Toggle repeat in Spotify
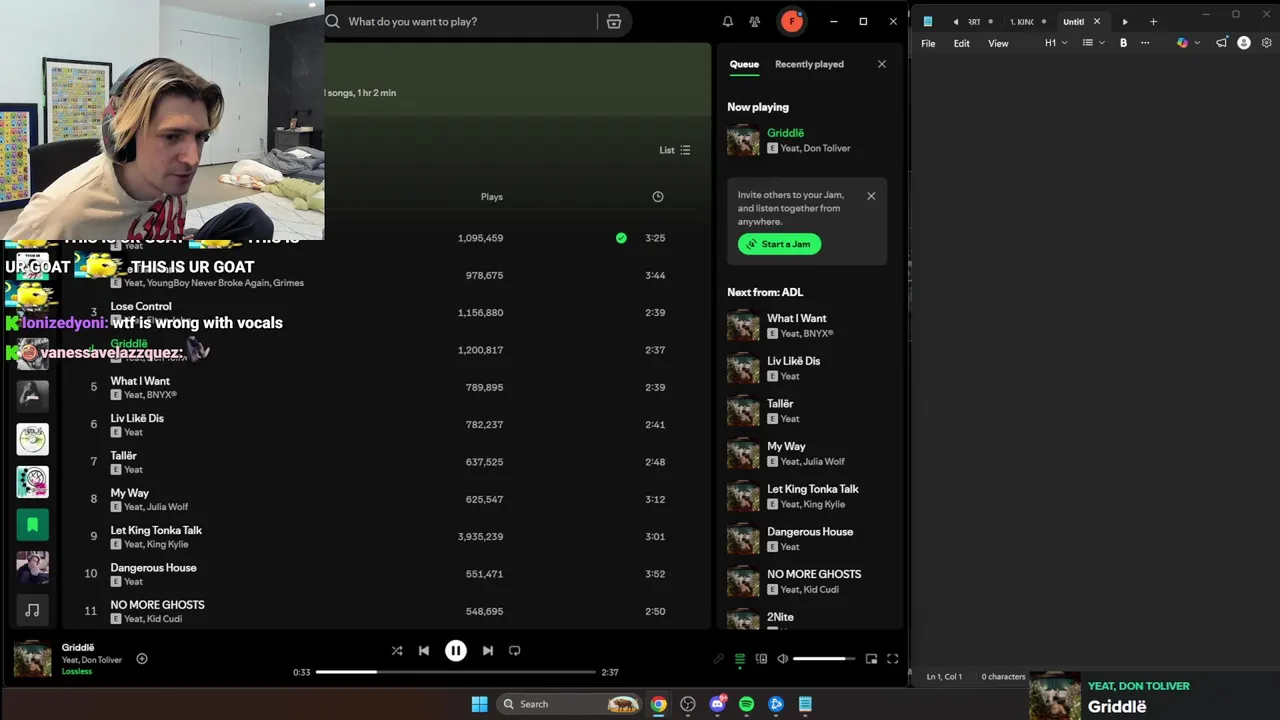Viewport: 1280px width, 720px height. tap(515, 650)
